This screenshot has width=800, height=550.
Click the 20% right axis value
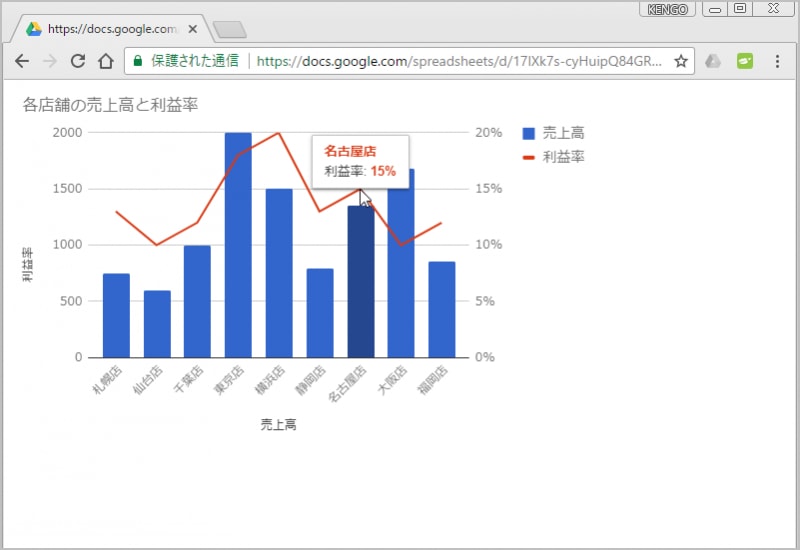pyautogui.click(x=489, y=133)
